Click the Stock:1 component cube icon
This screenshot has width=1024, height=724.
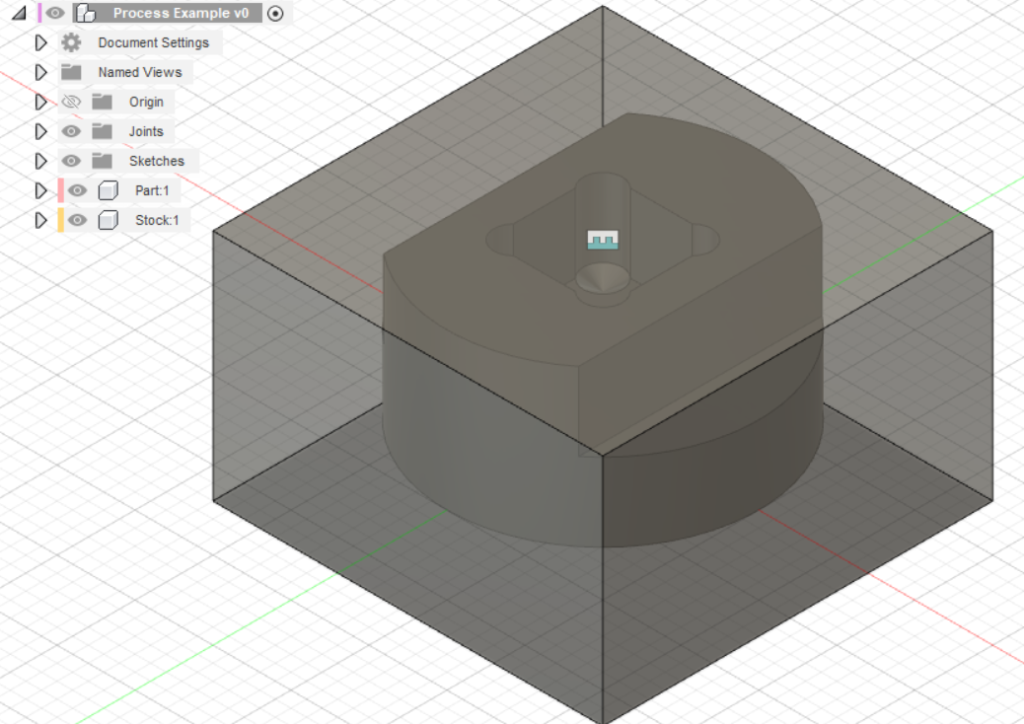pos(108,220)
